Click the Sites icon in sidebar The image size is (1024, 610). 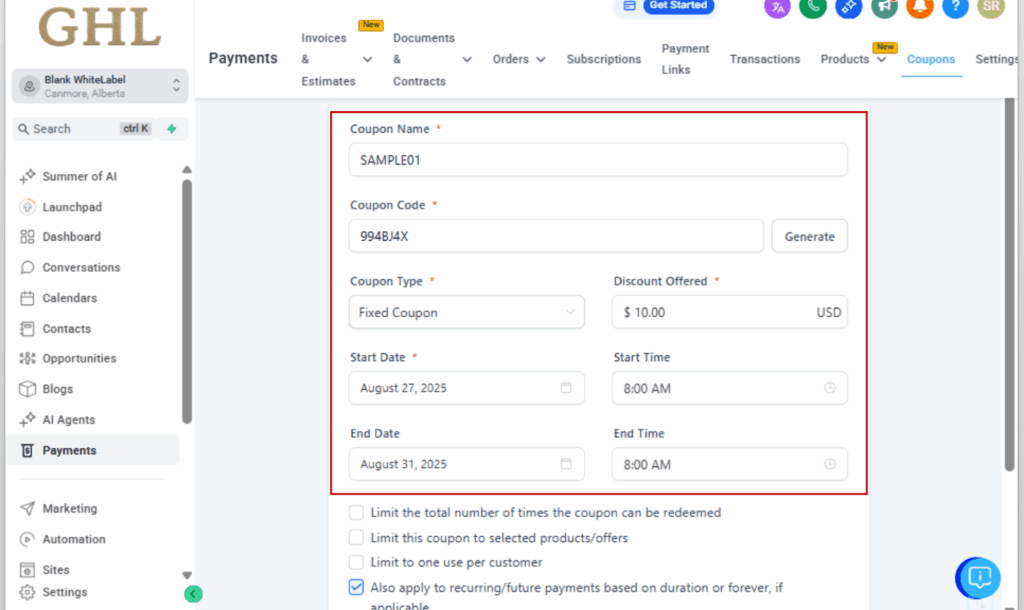(27, 570)
